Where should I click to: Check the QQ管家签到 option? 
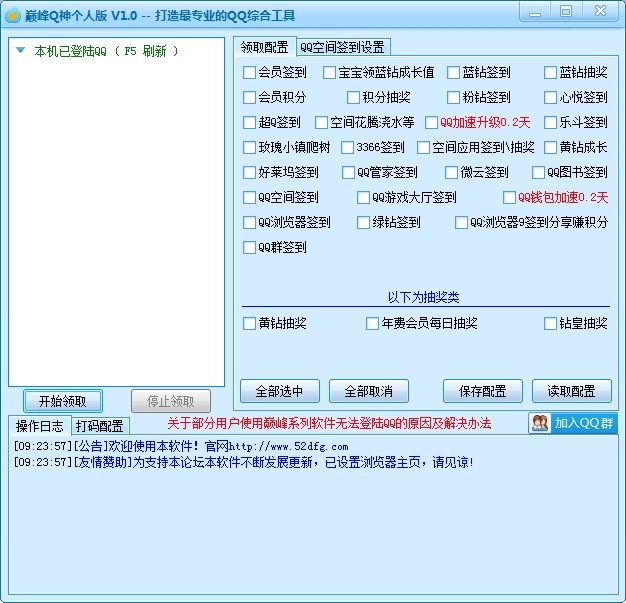click(x=348, y=173)
